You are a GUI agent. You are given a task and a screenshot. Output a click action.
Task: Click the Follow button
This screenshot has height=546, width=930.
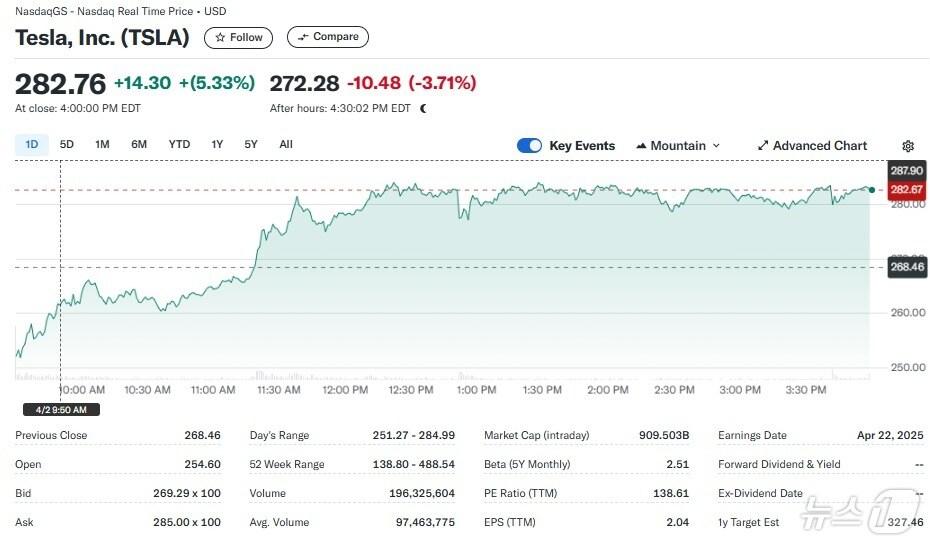tap(238, 38)
